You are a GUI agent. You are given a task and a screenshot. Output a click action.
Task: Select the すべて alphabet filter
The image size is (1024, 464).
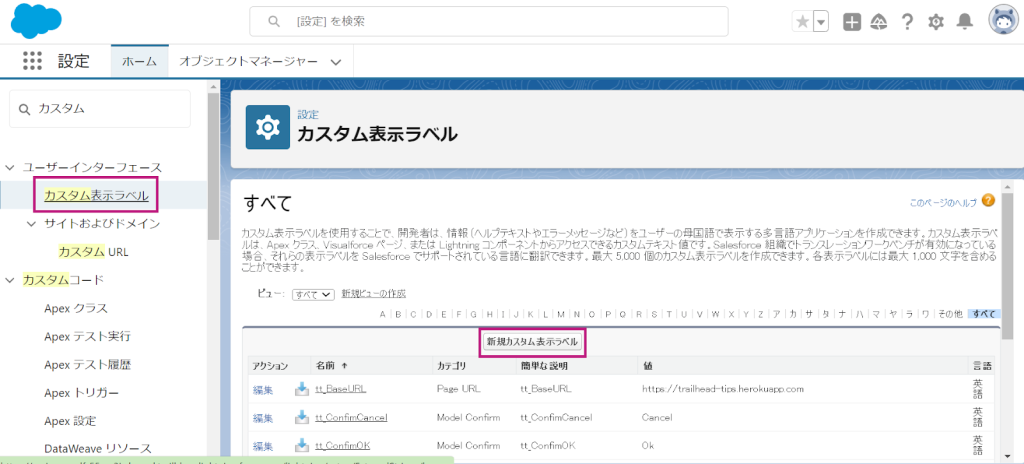pyautogui.click(x=984, y=314)
